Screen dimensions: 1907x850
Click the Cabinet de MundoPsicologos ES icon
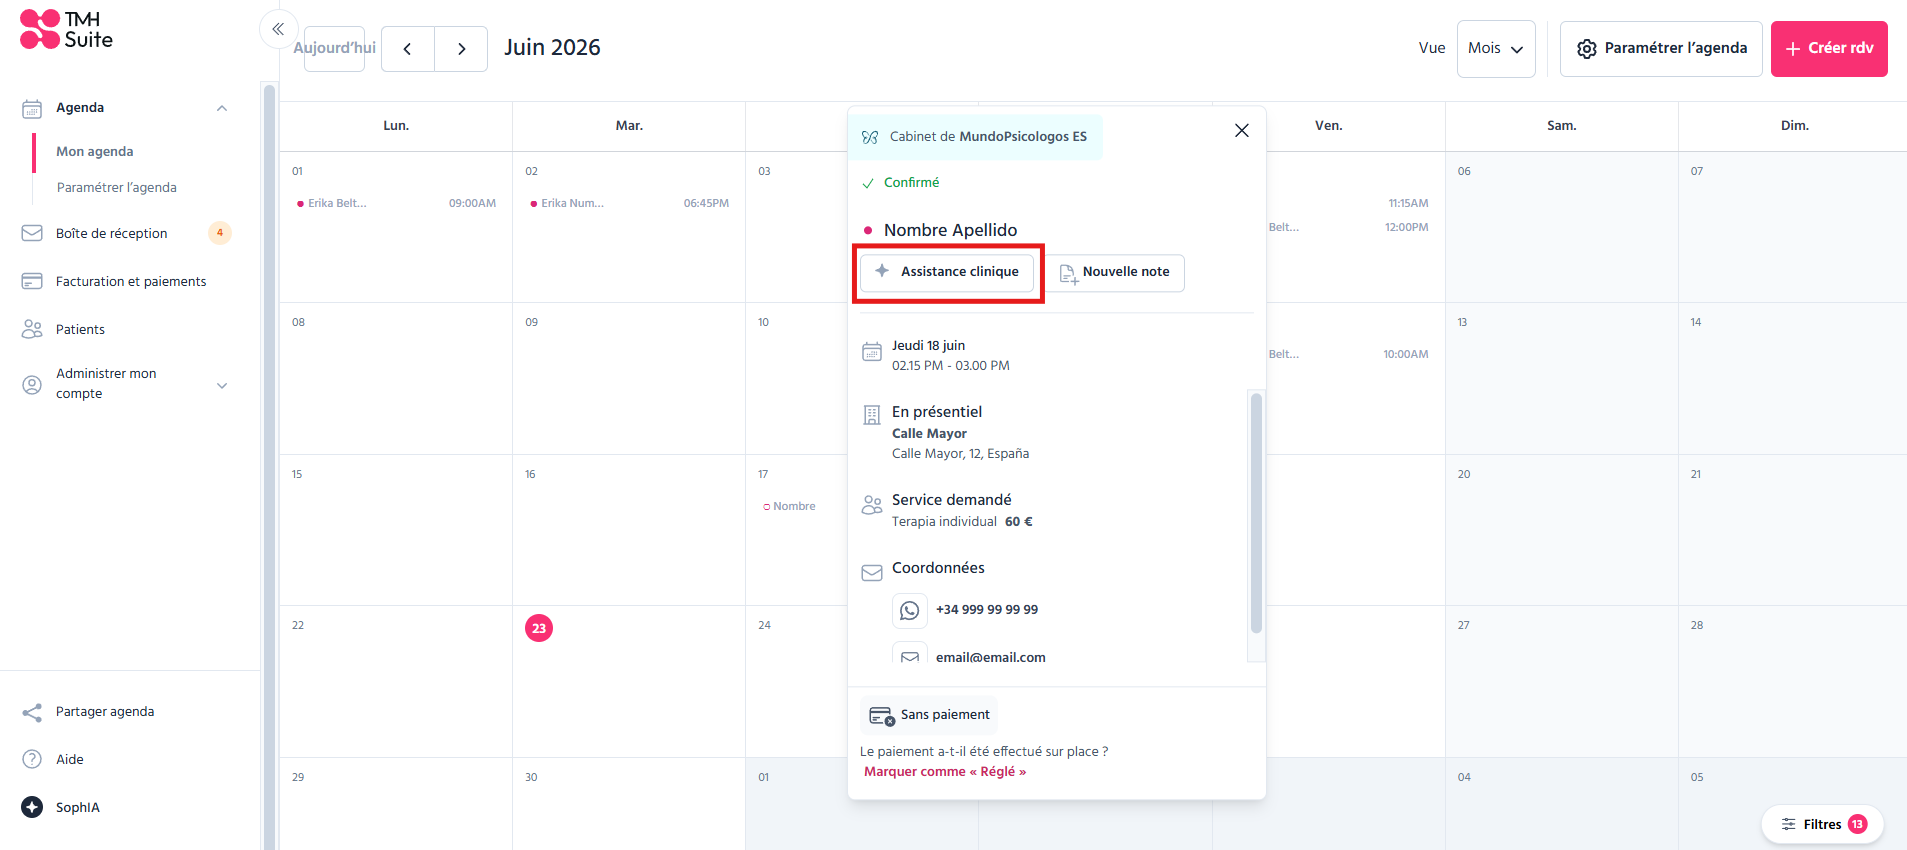tap(870, 137)
